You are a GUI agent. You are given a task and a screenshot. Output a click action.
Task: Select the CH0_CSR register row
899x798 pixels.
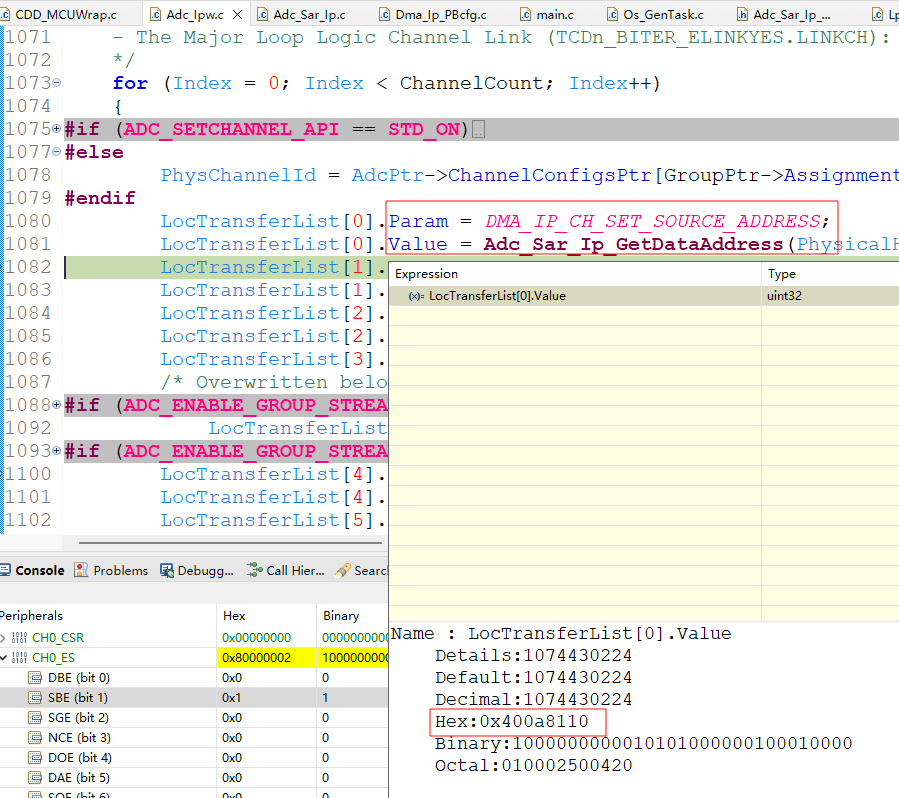point(194,637)
